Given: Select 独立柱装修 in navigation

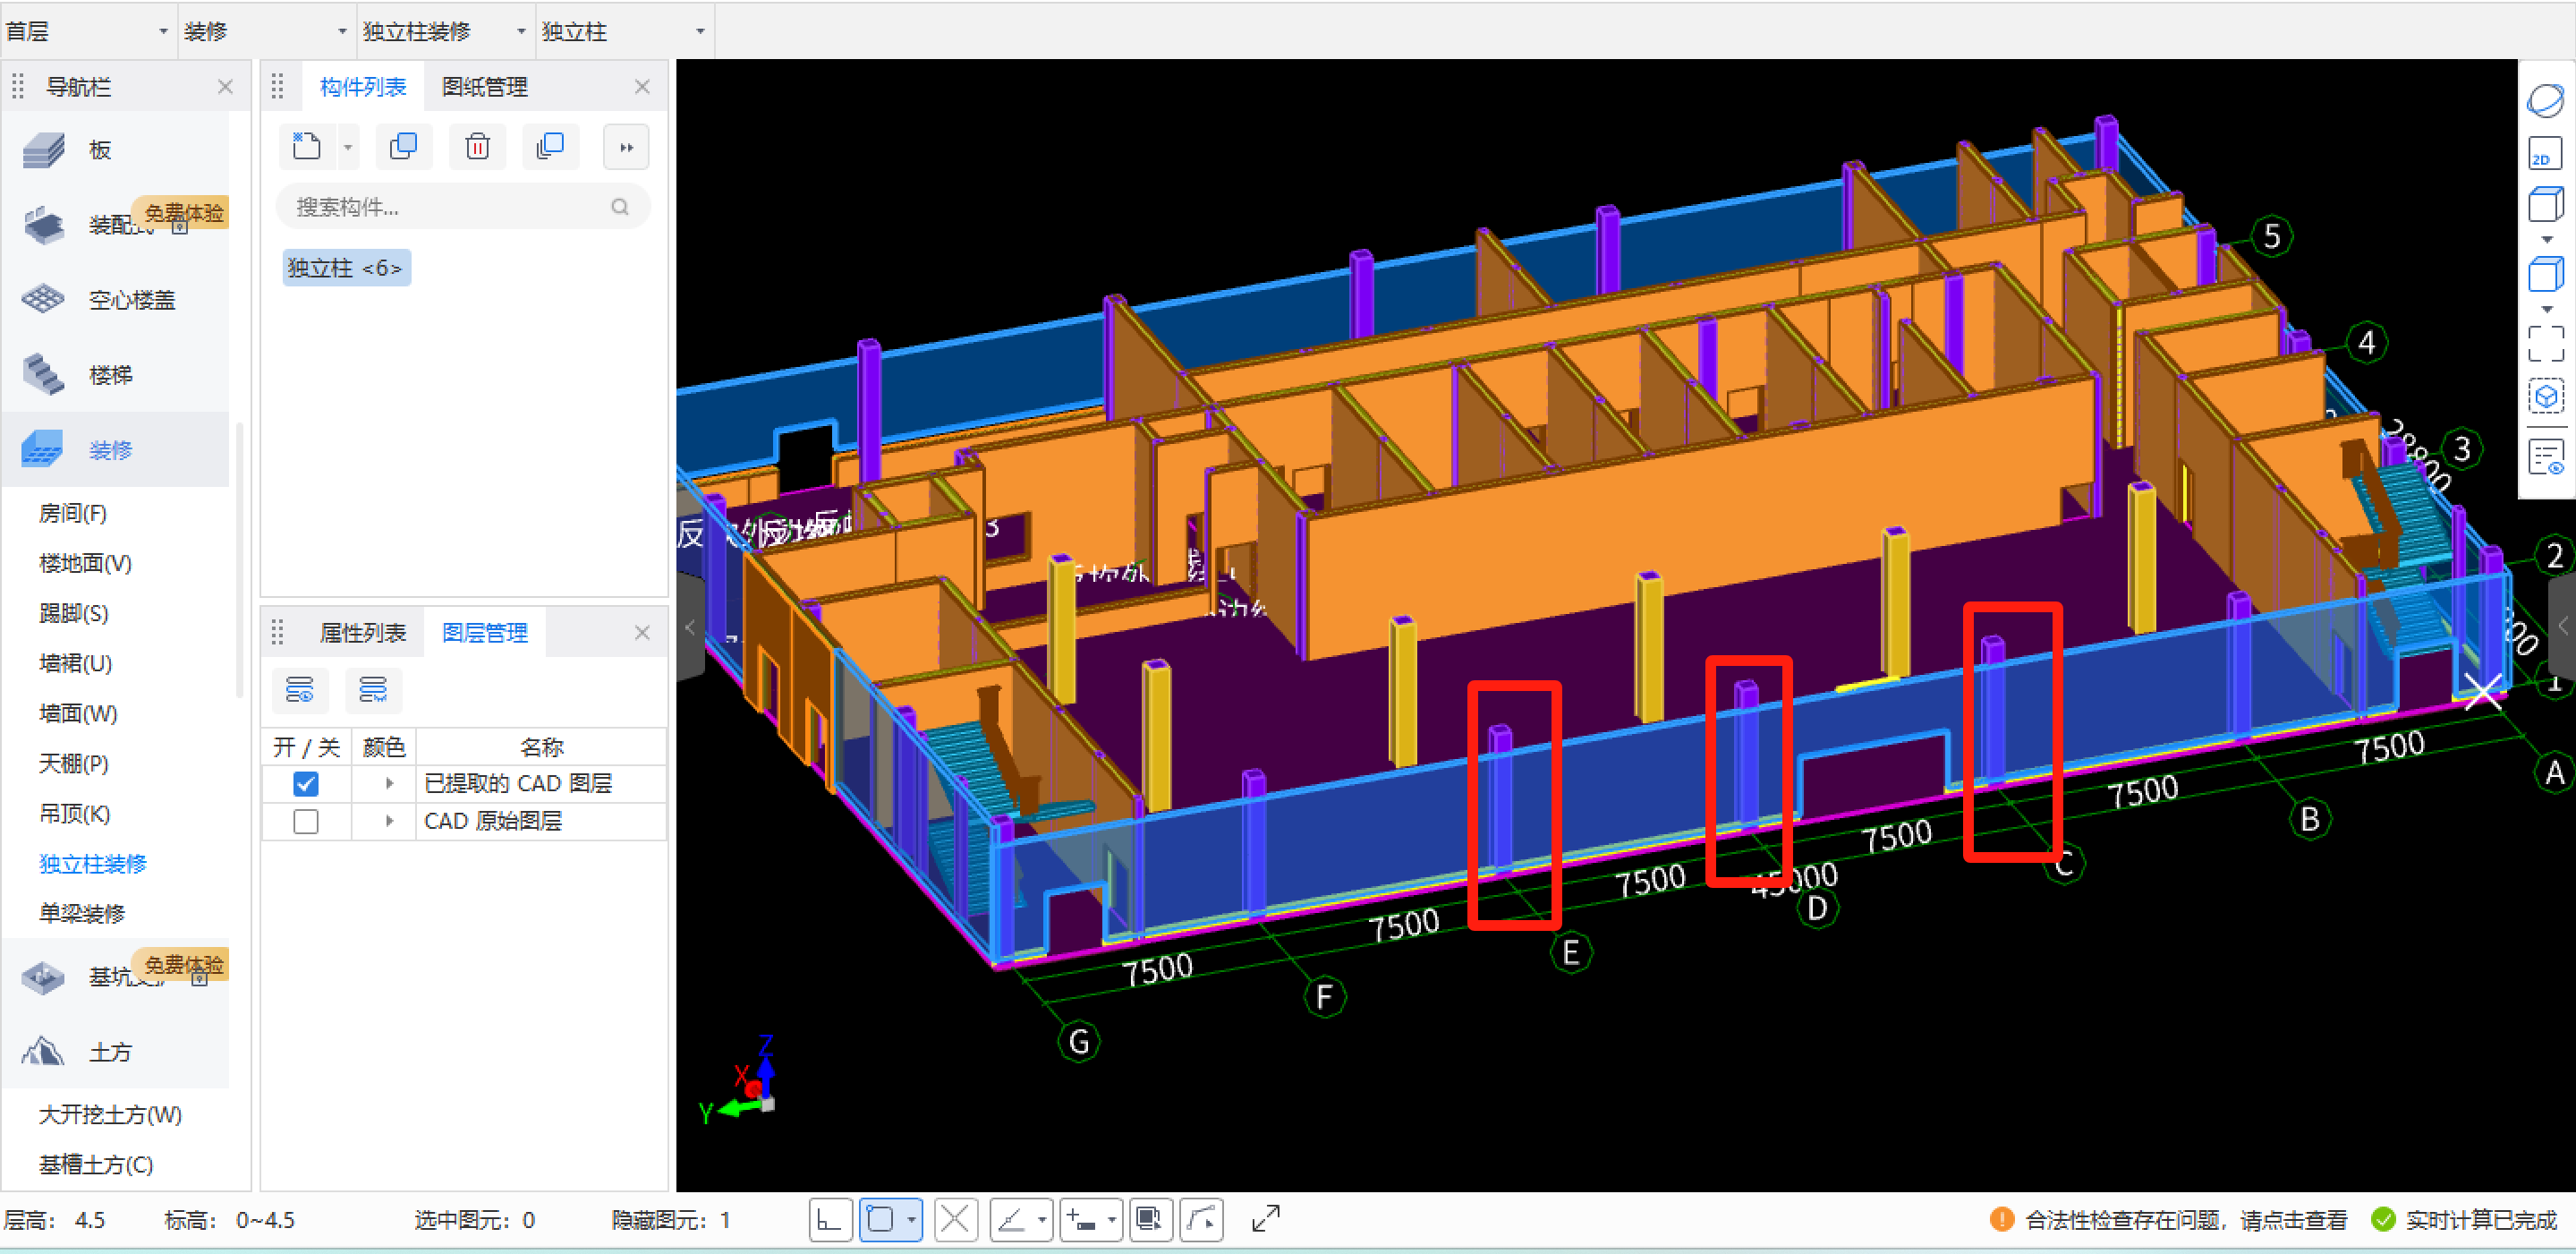Looking at the screenshot, I should (92, 863).
